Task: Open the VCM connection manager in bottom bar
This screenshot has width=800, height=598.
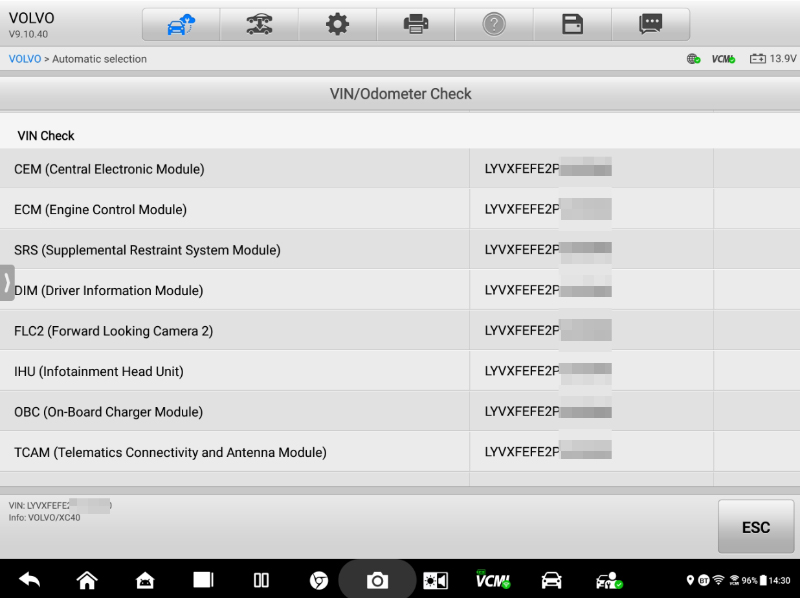Action: [492, 580]
